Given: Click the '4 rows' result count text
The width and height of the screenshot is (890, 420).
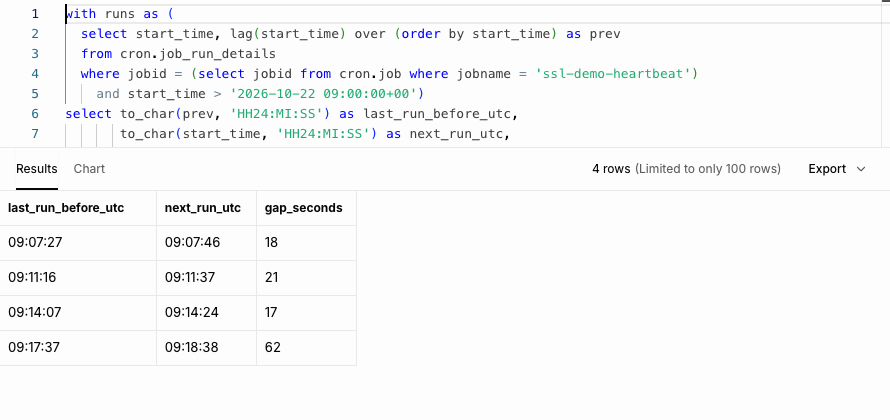Looking at the screenshot, I should coord(611,169).
